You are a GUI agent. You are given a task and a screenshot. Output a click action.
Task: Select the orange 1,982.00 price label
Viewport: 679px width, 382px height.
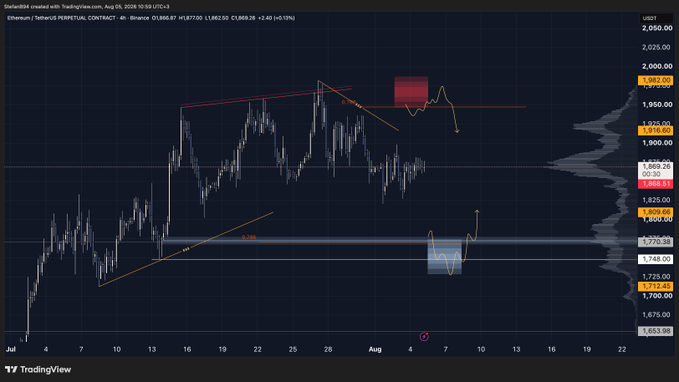coord(656,80)
